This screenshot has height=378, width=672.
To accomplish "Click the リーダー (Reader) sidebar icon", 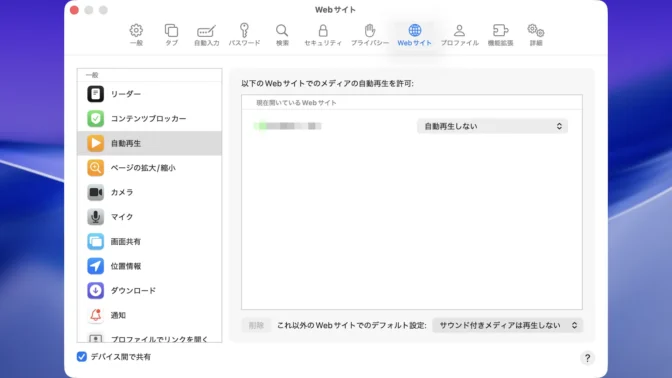I will click(96, 94).
